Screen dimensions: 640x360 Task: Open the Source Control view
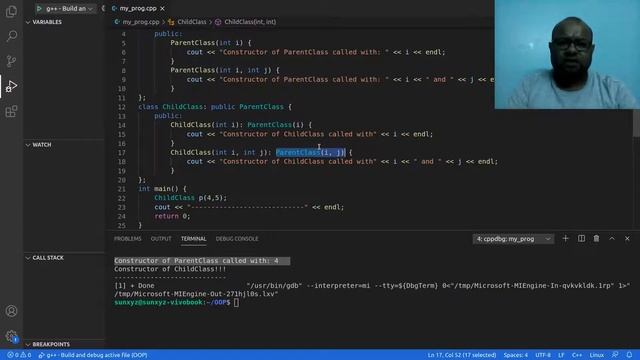[x=11, y=61]
